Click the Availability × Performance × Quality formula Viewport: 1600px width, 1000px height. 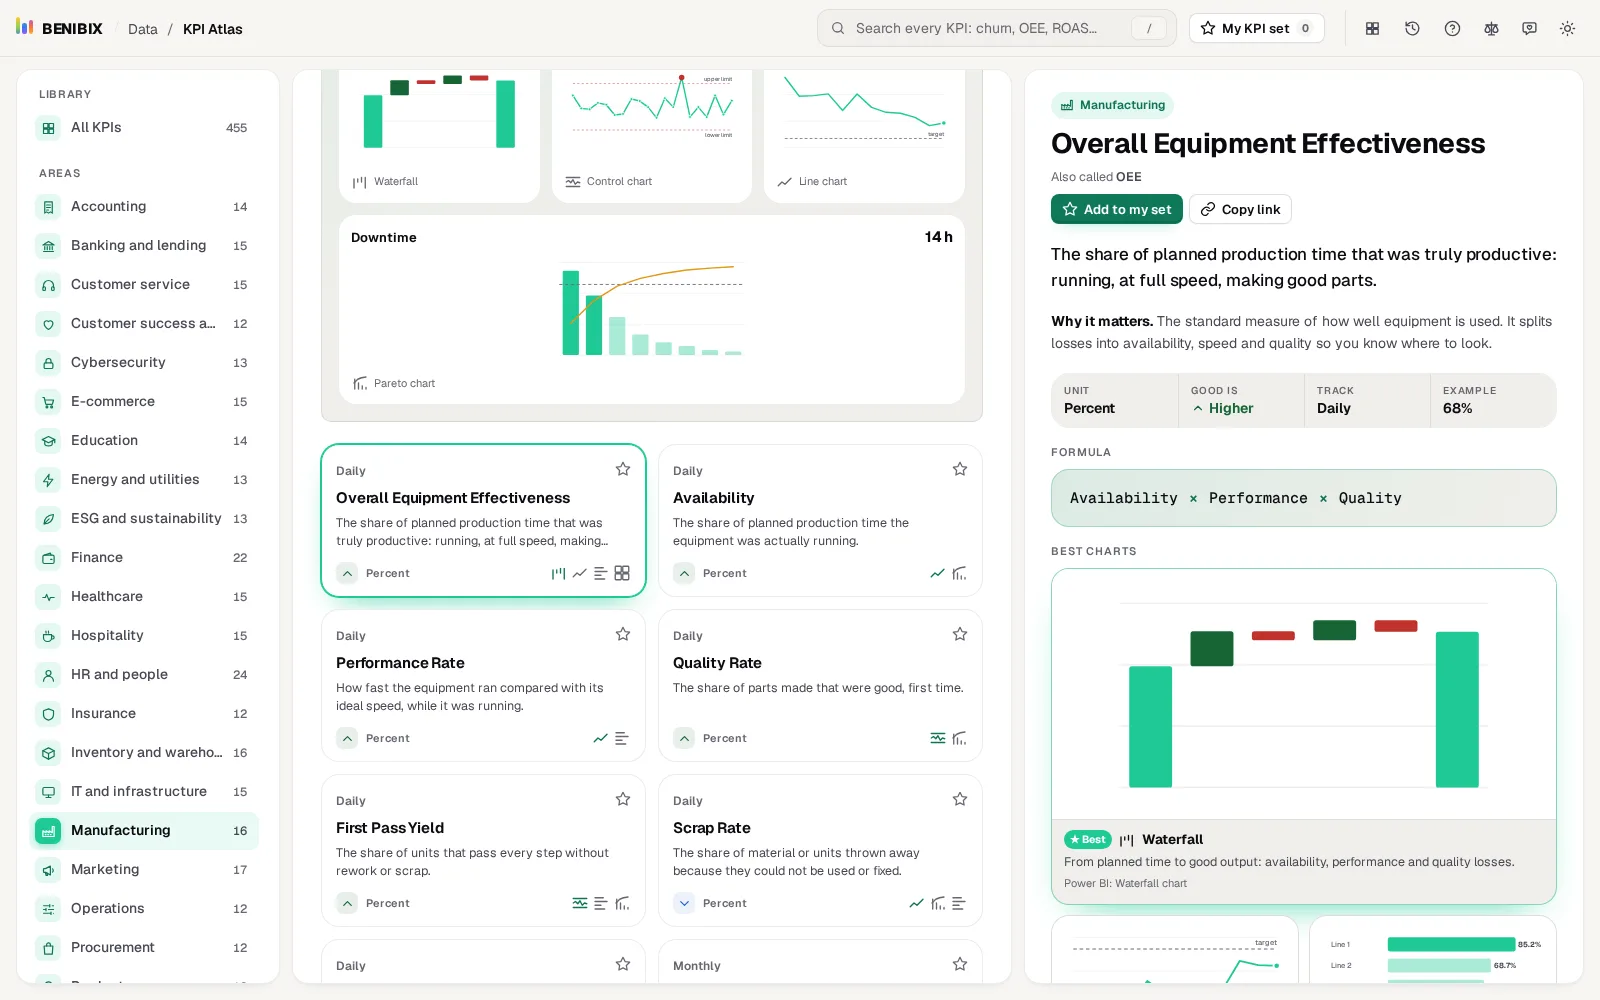point(1303,498)
